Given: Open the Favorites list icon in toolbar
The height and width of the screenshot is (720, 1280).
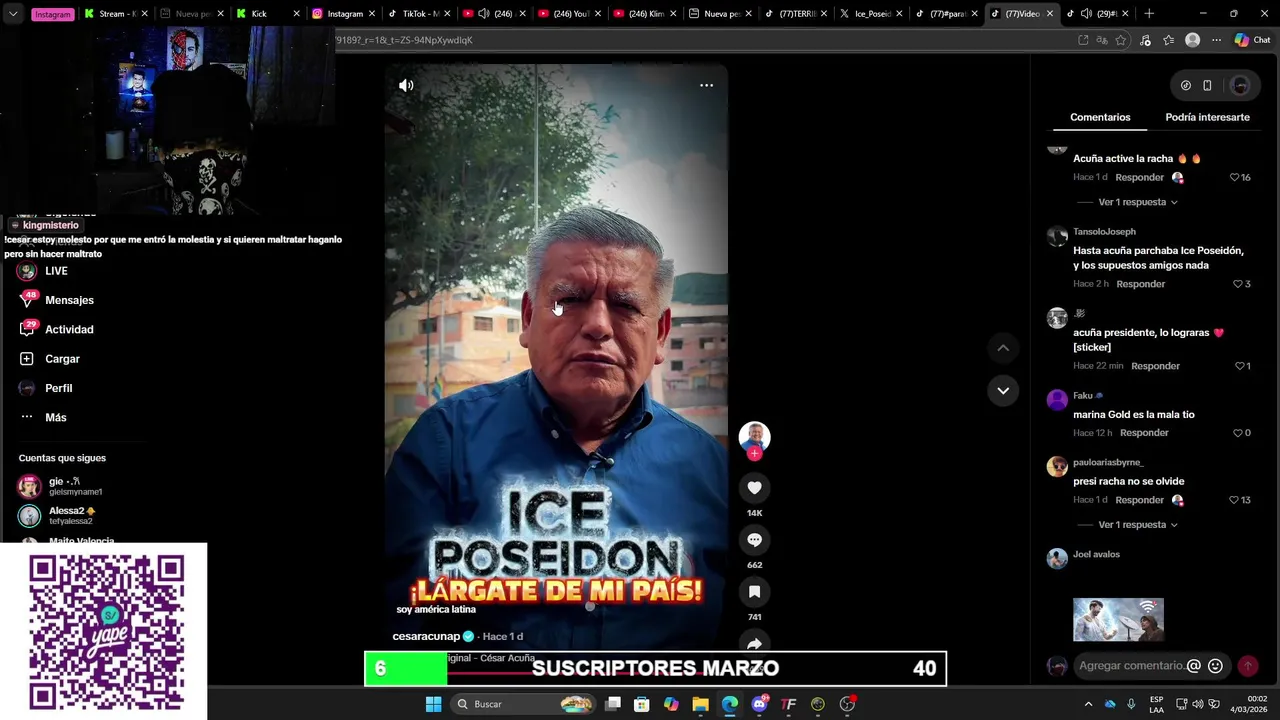Looking at the screenshot, I should click(x=1168, y=40).
